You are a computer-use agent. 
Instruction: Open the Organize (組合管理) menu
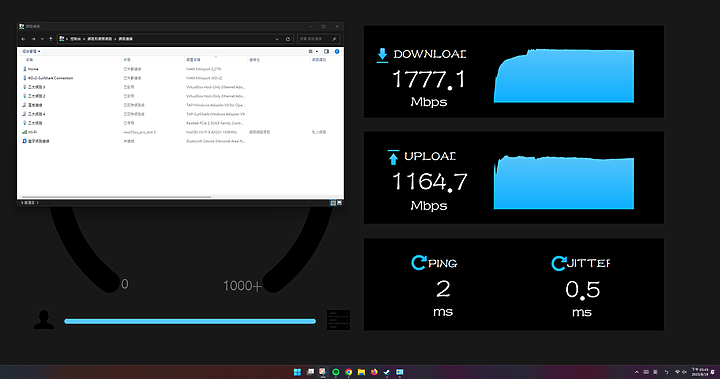coord(31,51)
